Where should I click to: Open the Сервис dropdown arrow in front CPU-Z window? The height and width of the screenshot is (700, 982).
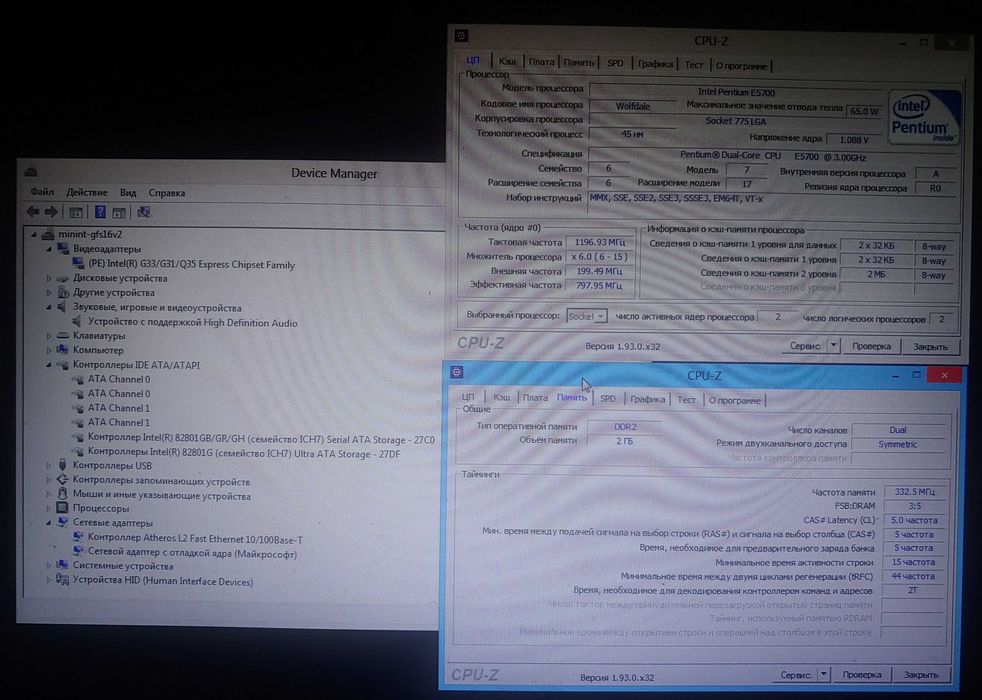(x=824, y=674)
